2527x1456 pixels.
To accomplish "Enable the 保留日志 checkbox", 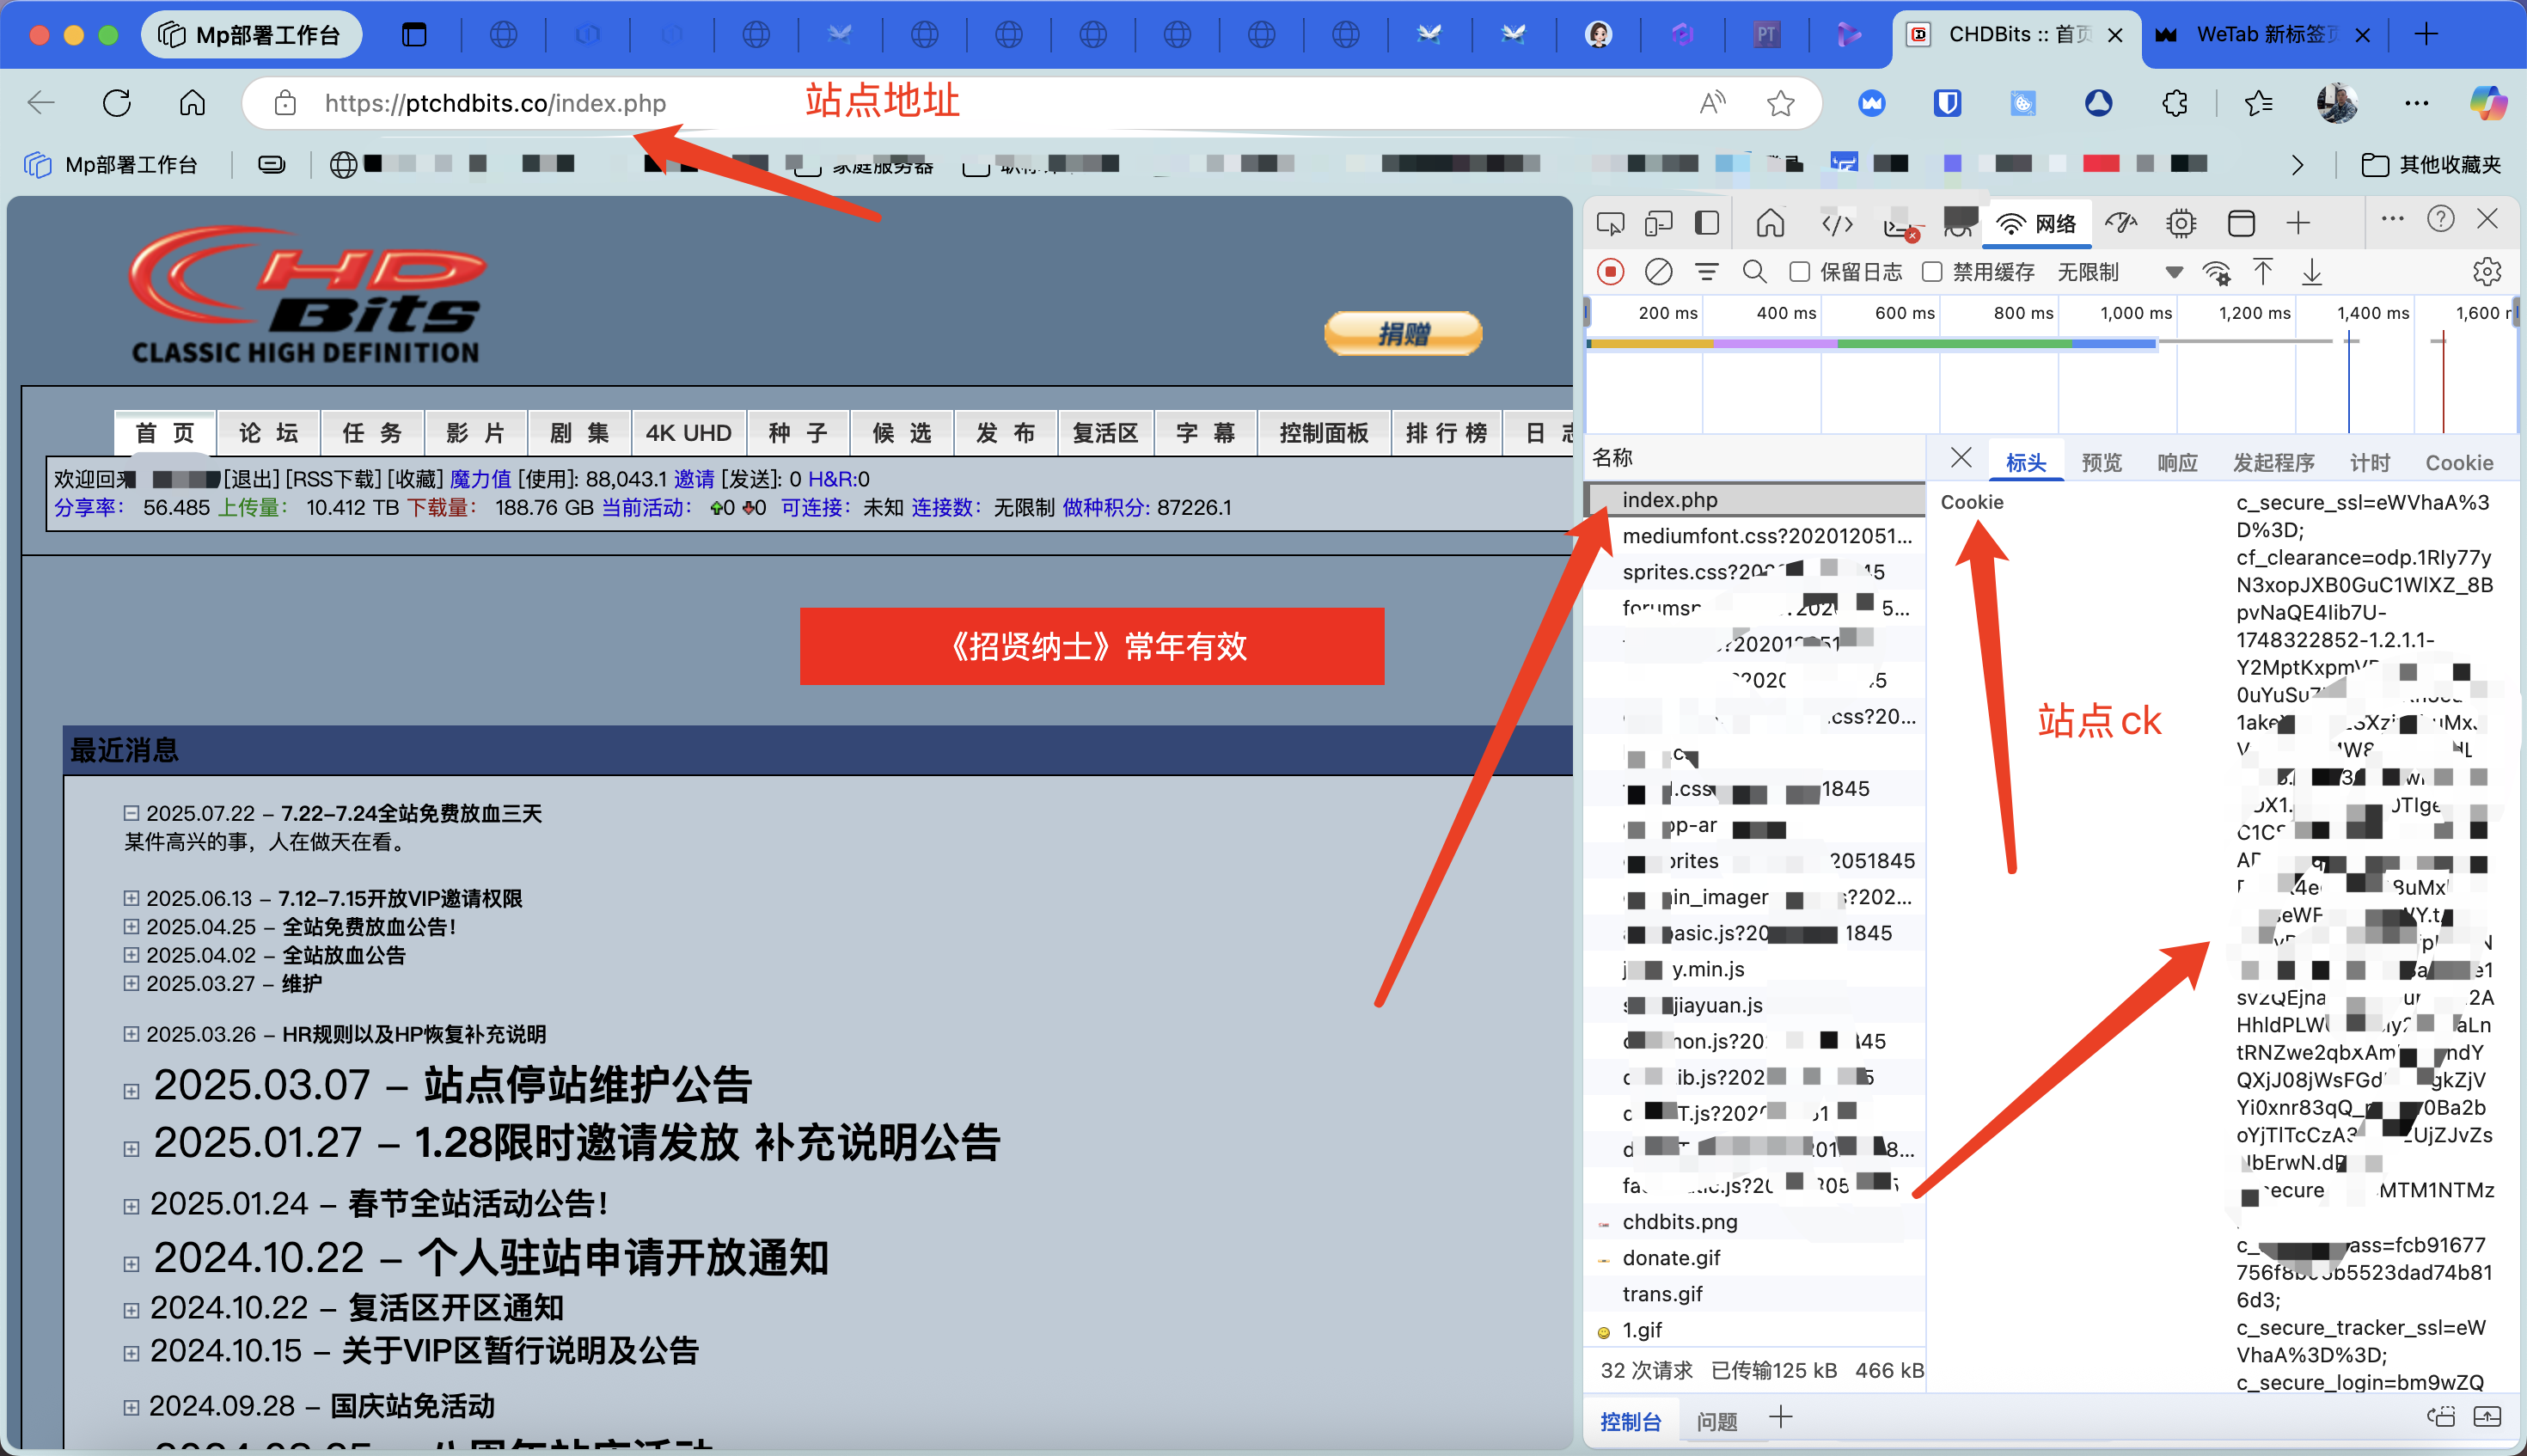I will pyautogui.click(x=1800, y=272).
